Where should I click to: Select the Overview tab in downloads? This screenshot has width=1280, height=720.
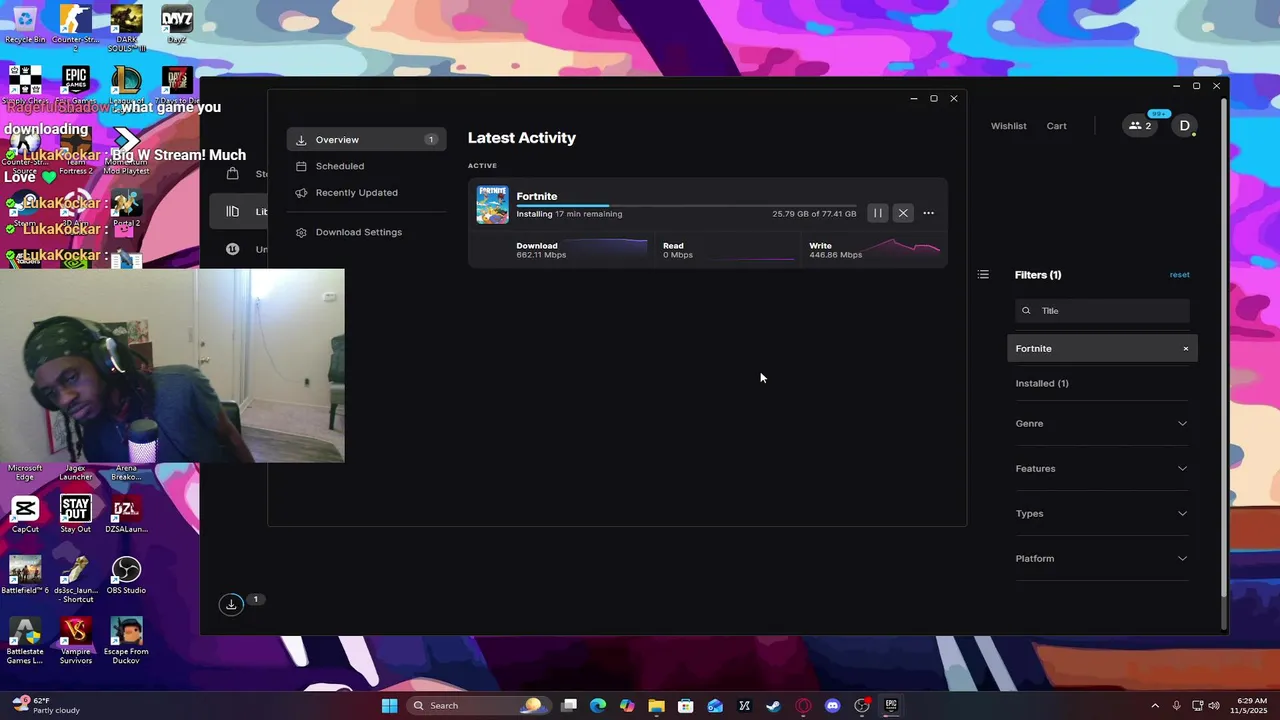coord(366,140)
